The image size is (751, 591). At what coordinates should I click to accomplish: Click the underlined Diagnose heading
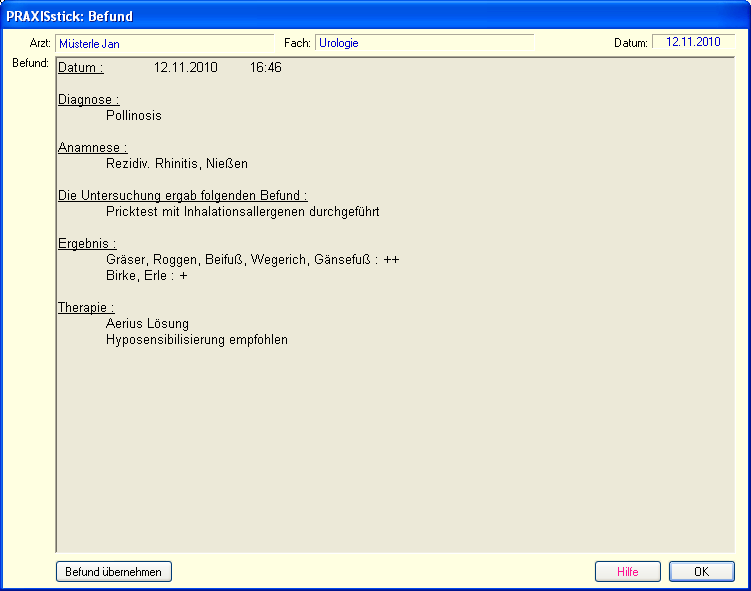(88, 100)
